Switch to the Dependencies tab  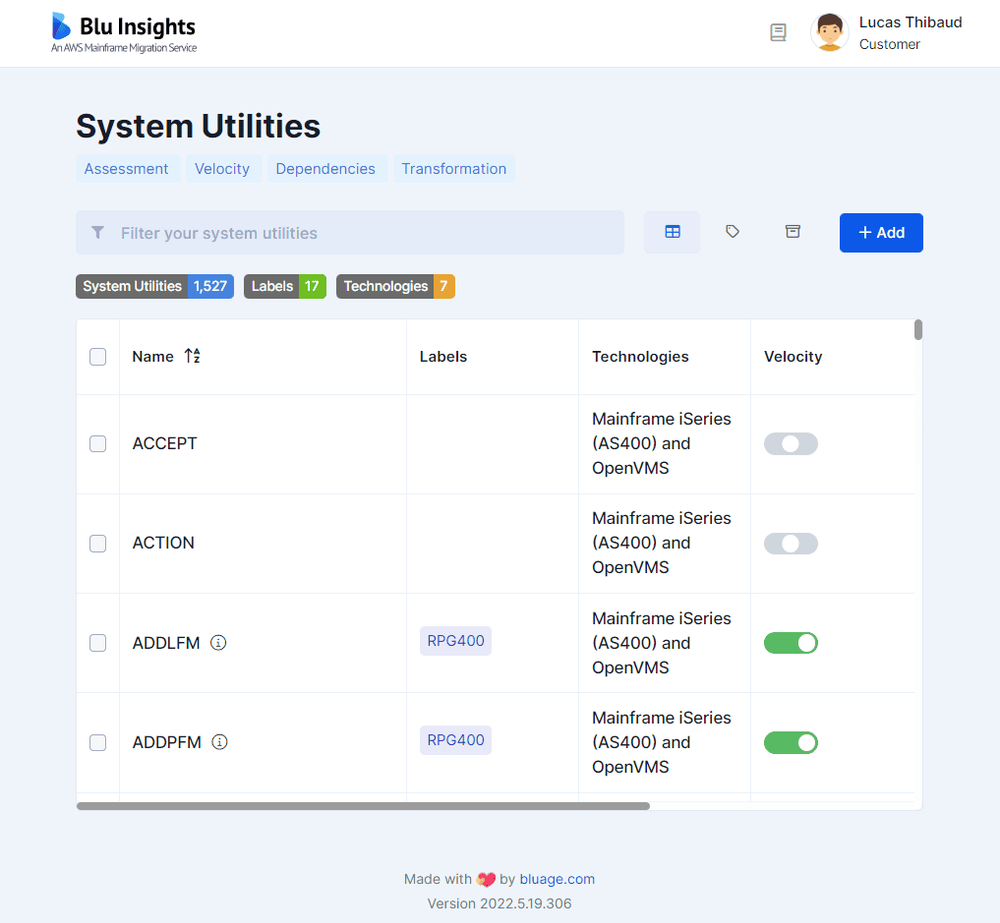click(x=325, y=168)
